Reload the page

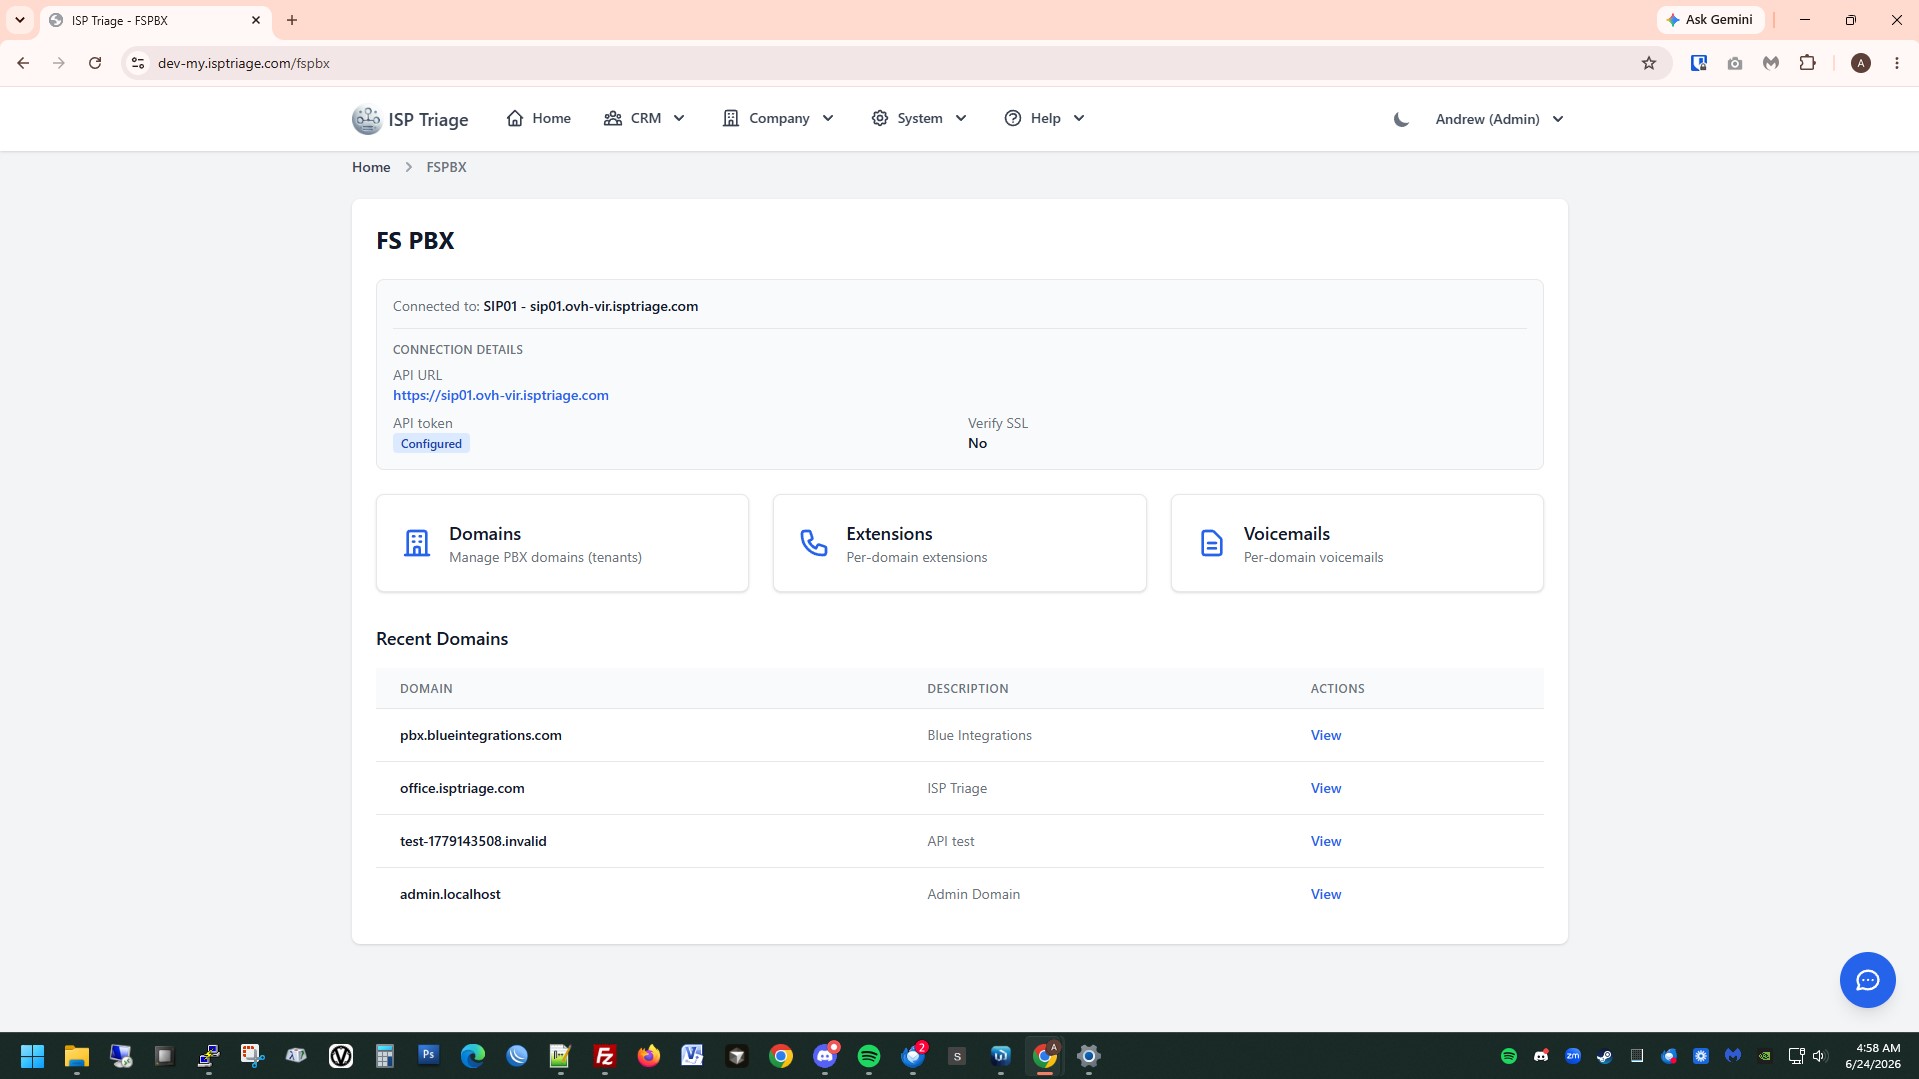(95, 63)
